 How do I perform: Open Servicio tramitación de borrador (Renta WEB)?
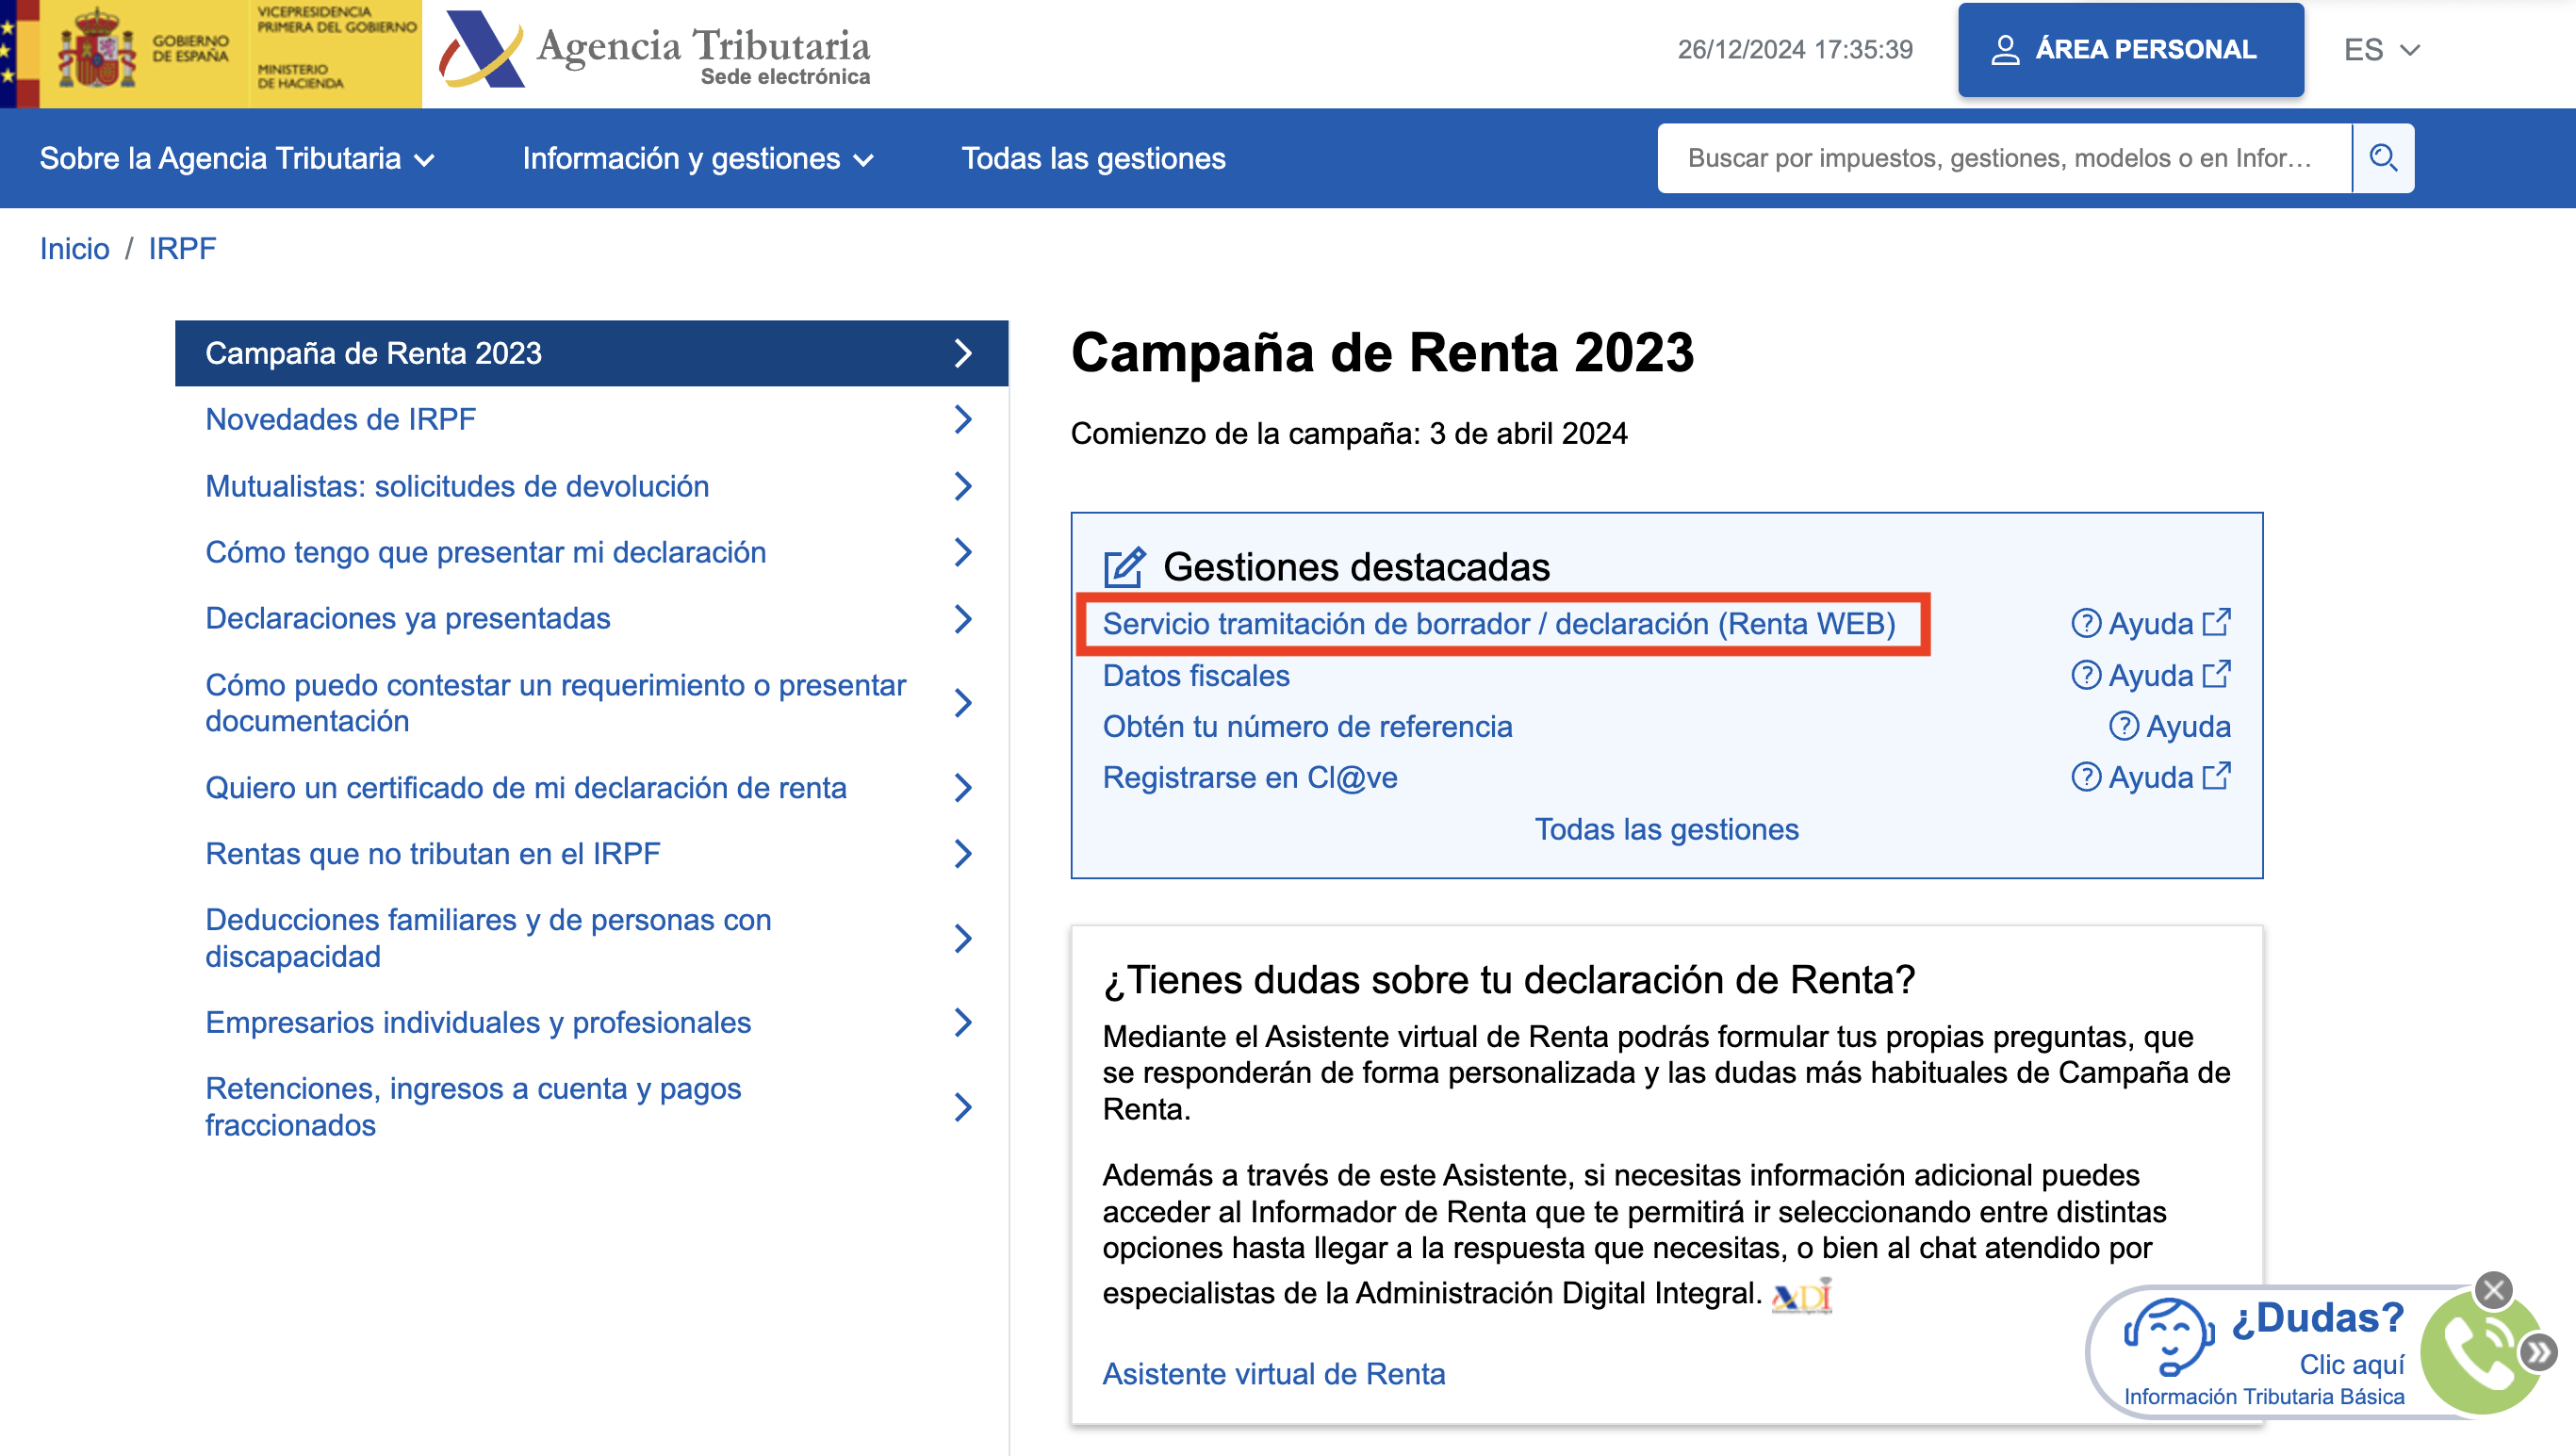tap(1498, 624)
